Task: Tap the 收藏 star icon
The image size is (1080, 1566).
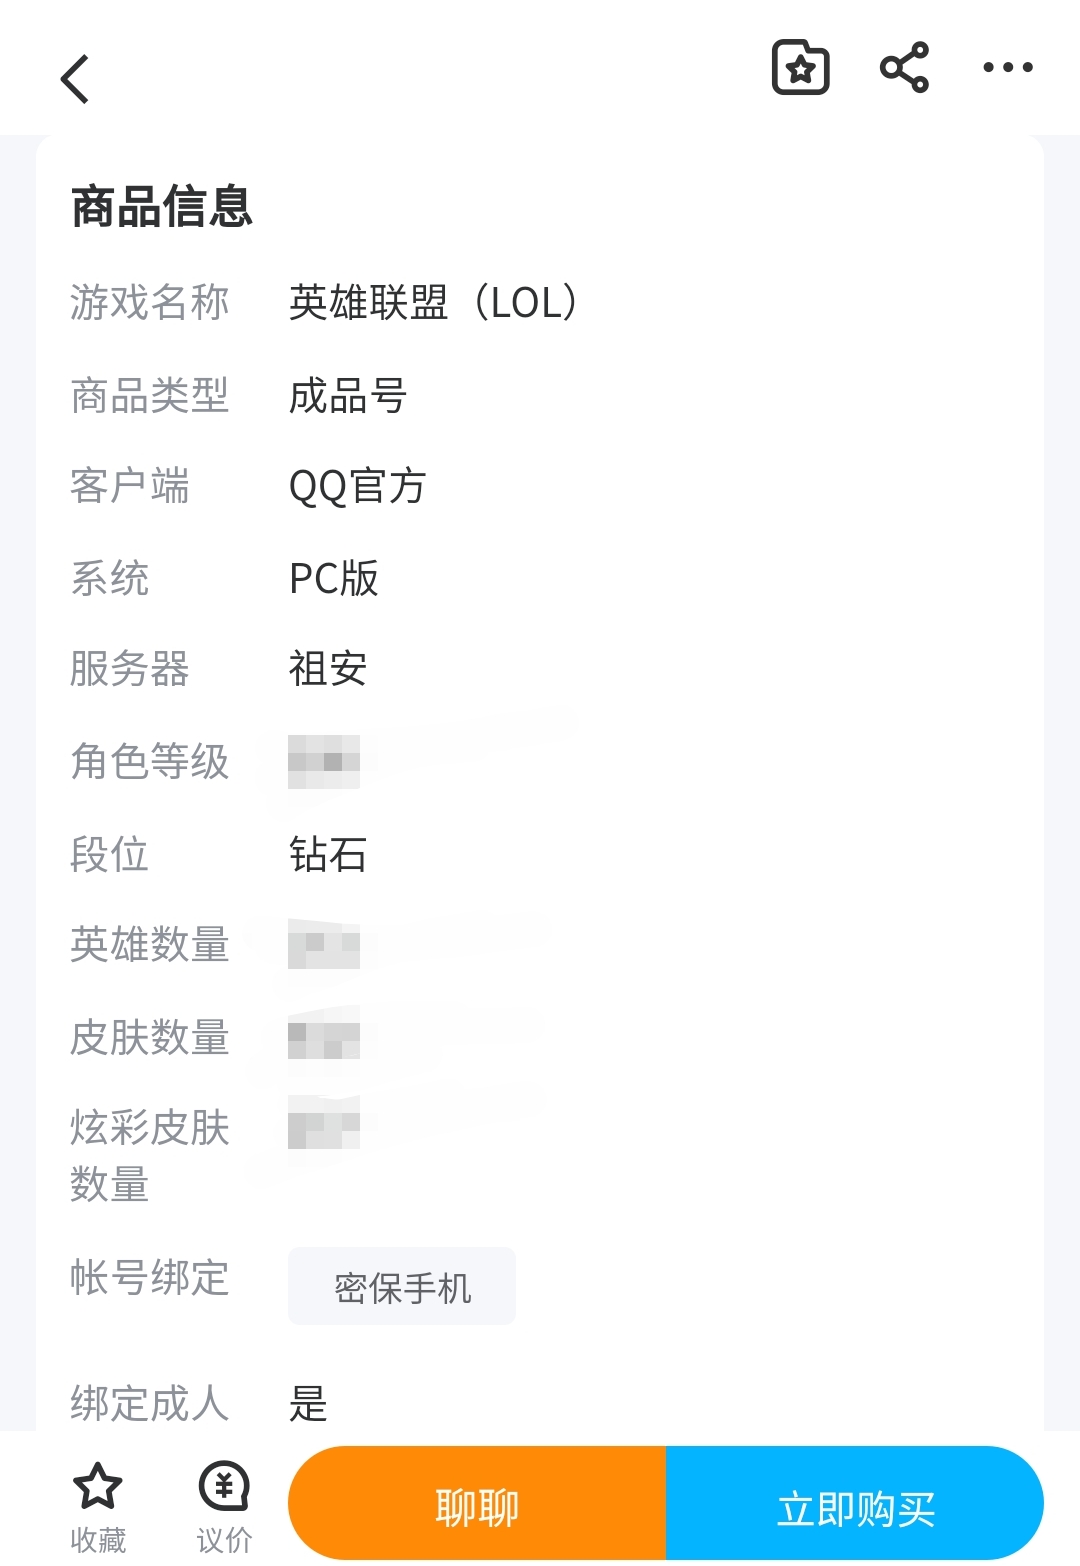Action: pos(98,1487)
